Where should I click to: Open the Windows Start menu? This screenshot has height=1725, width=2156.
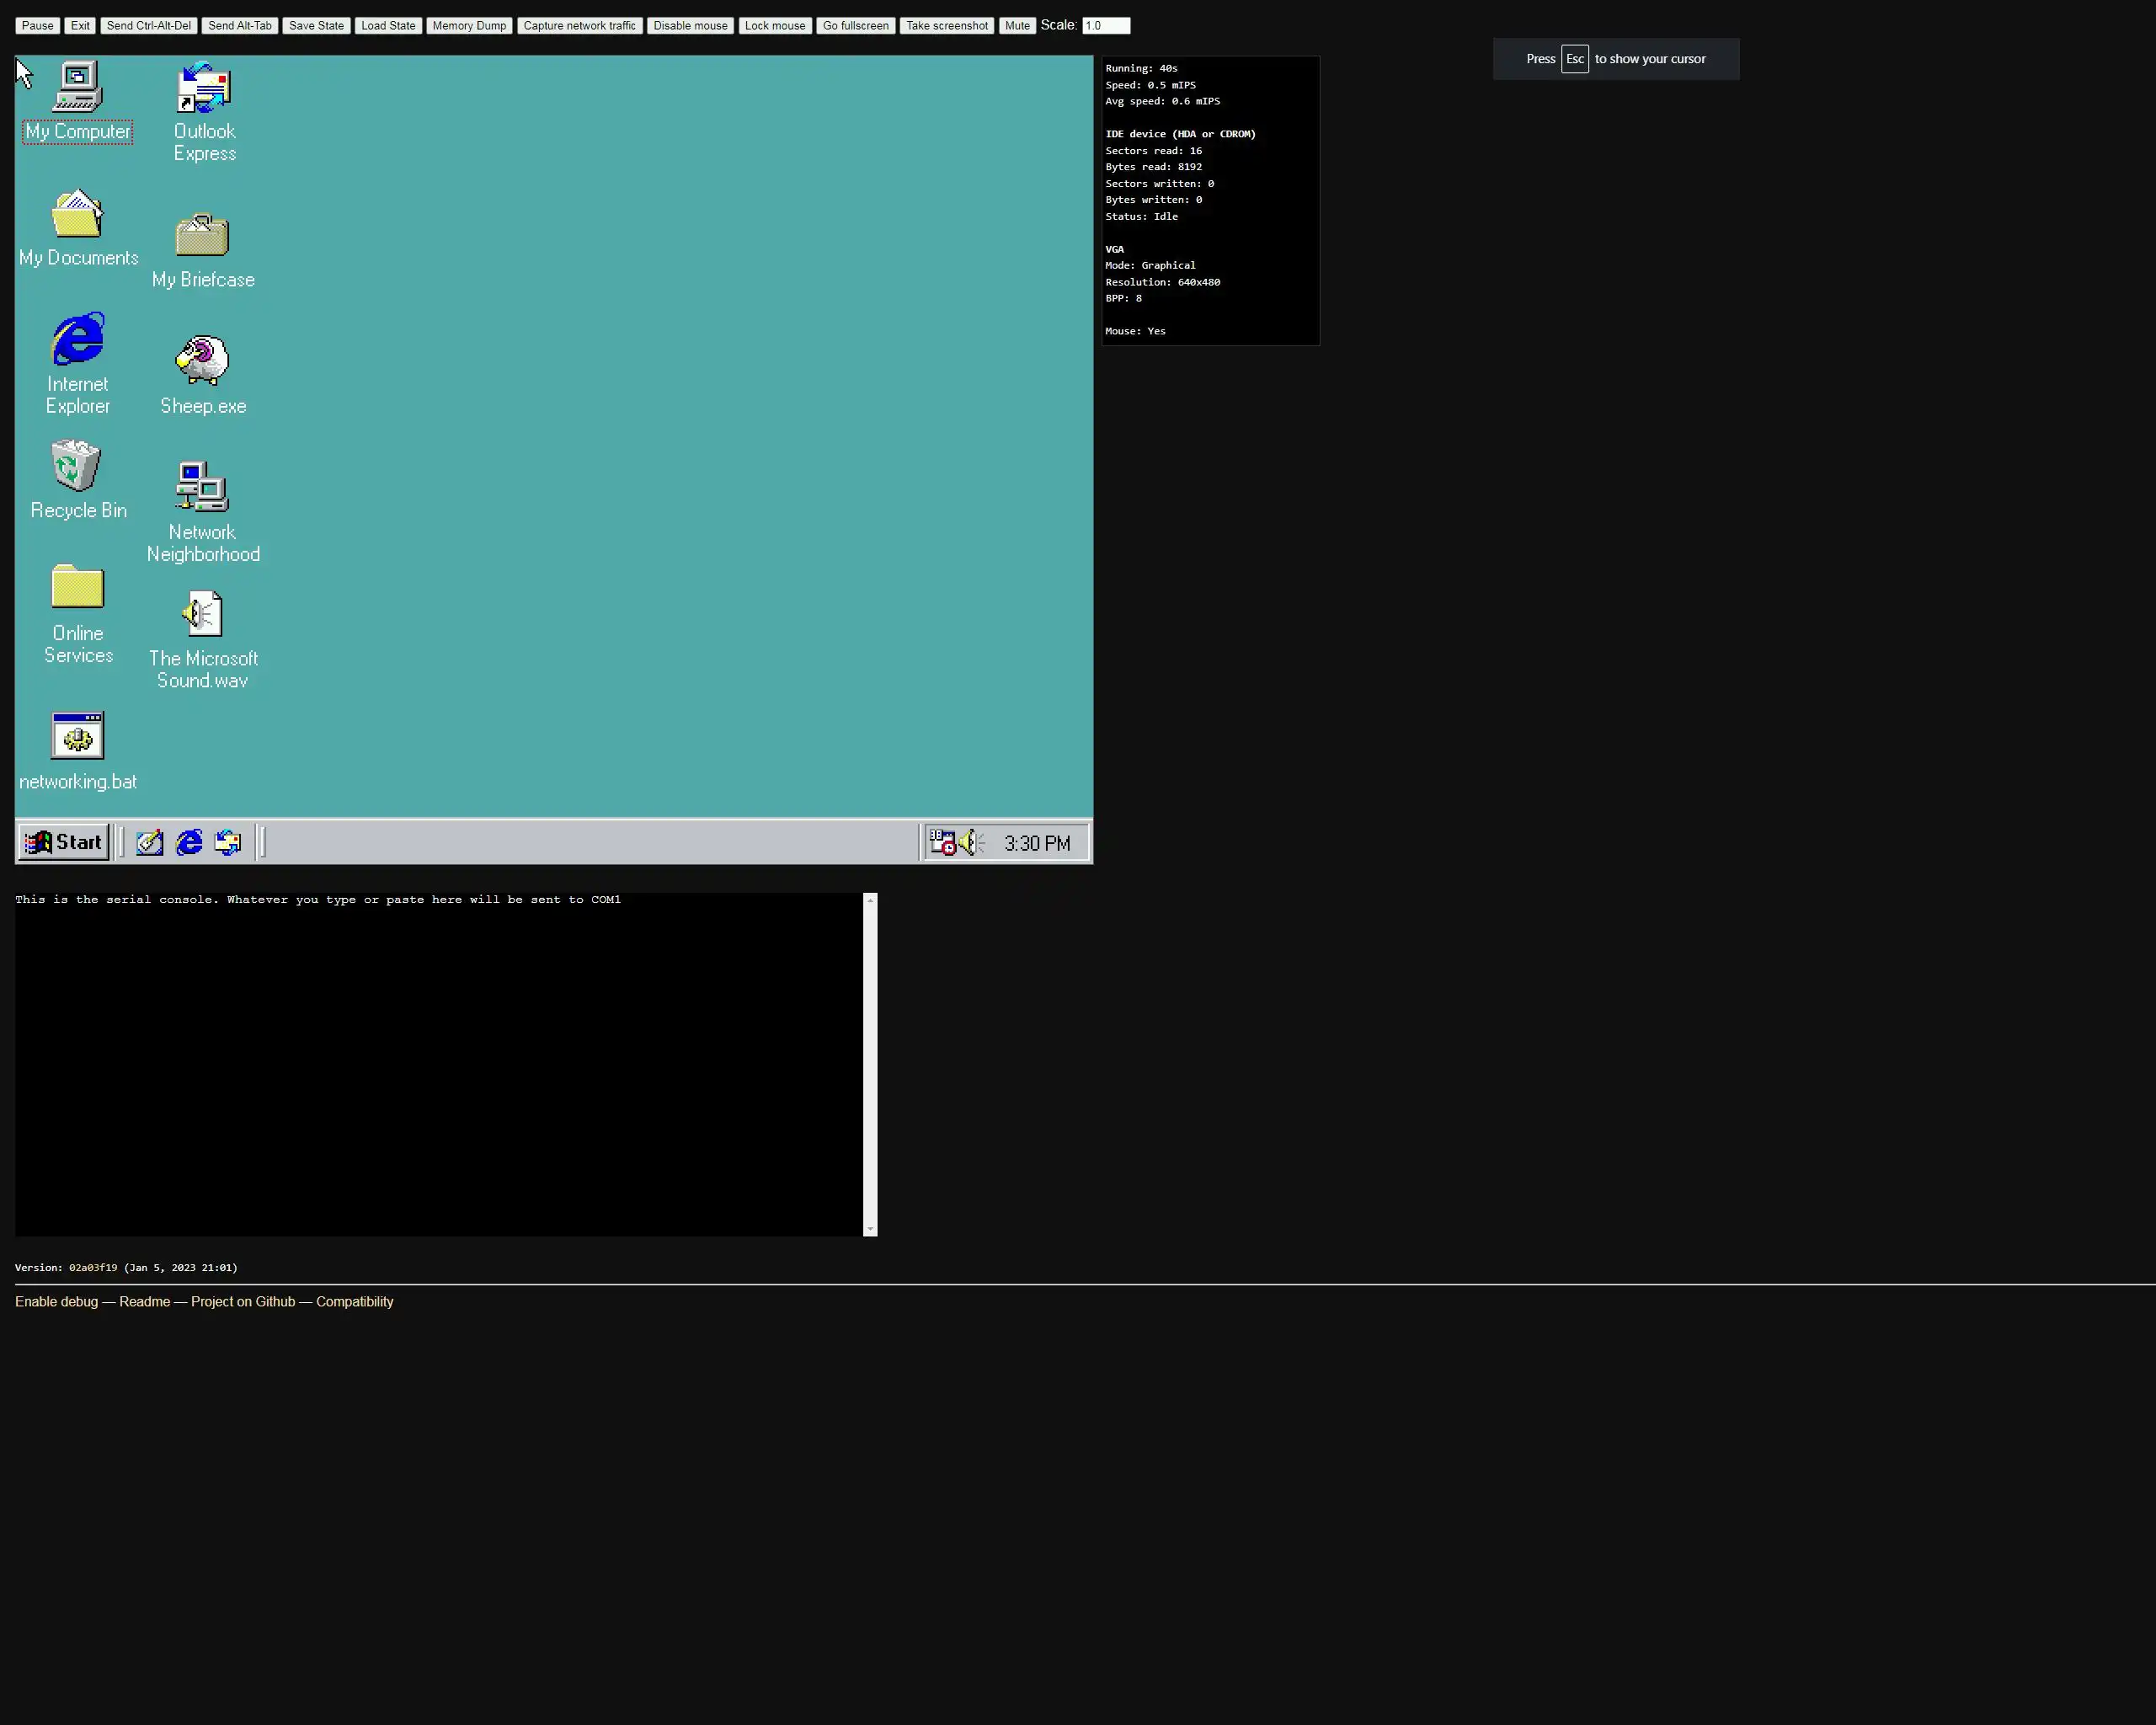pyautogui.click(x=63, y=843)
